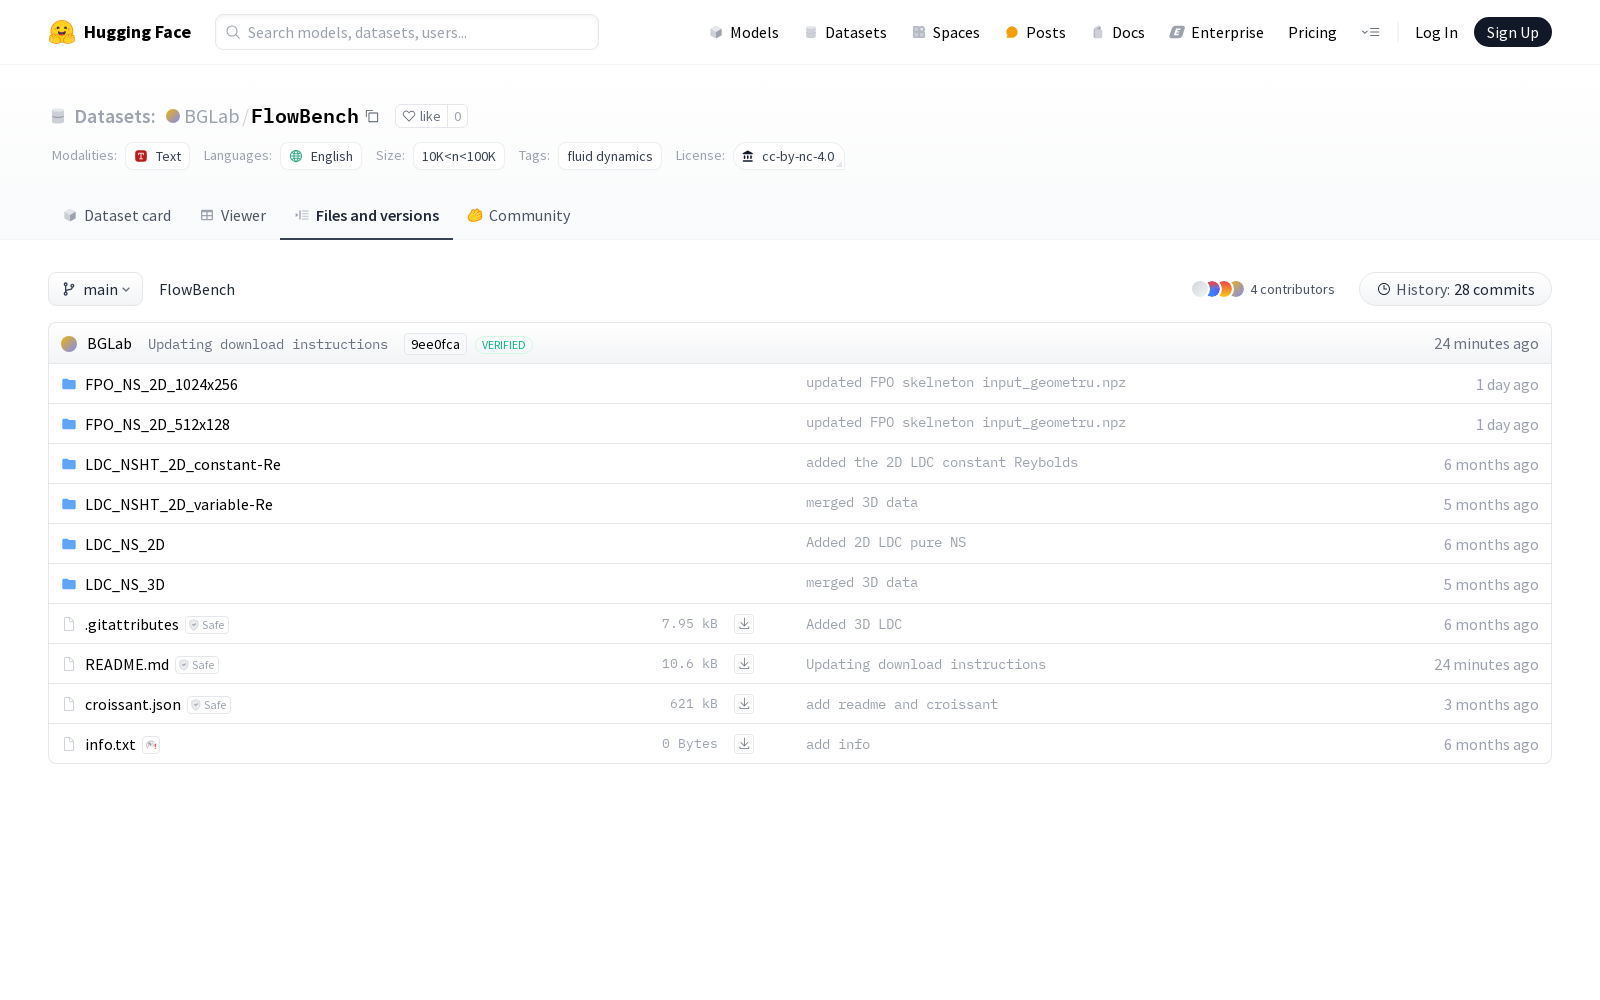
Task: Open the Pricing page
Action: tap(1312, 33)
